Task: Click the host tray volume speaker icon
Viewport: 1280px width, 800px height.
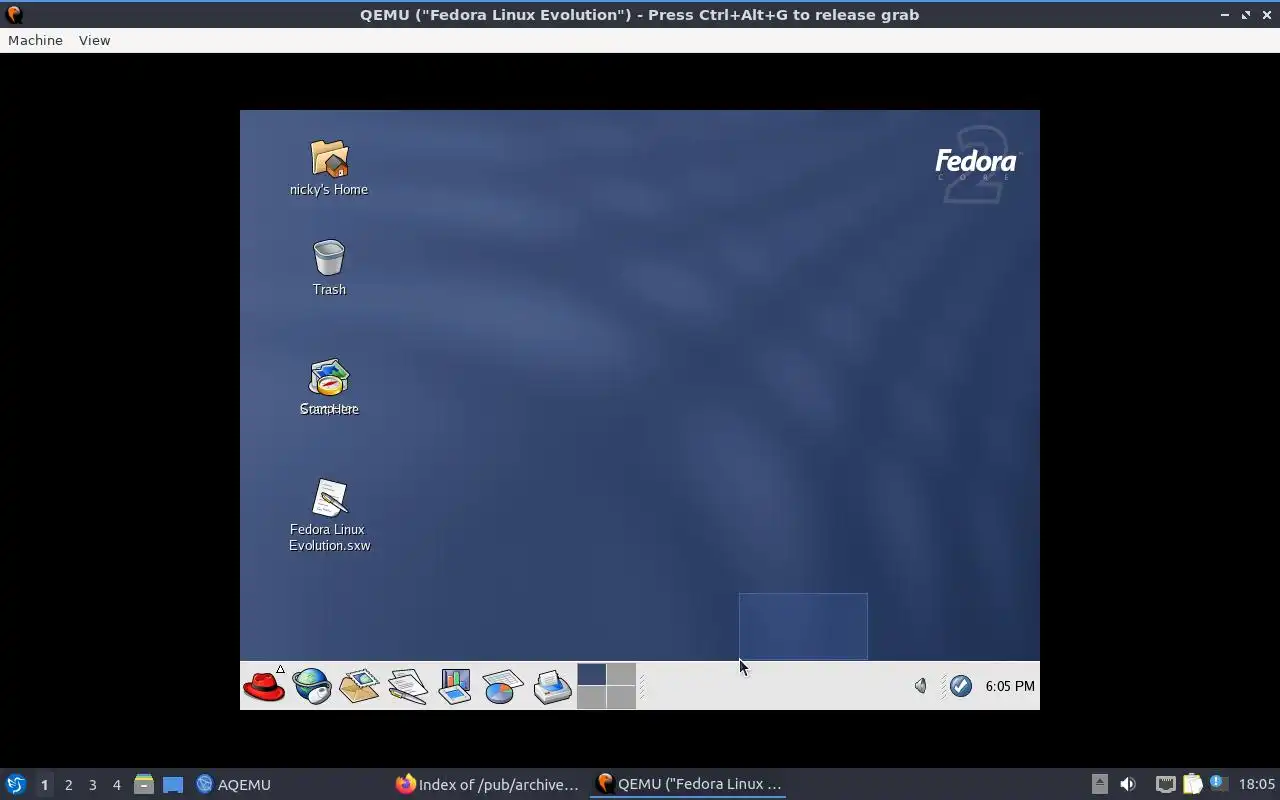Action: (x=1128, y=784)
